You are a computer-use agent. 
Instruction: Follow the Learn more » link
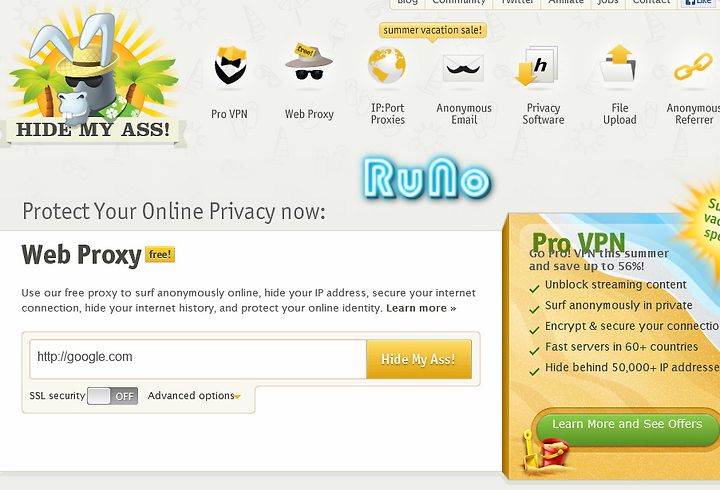pos(421,308)
